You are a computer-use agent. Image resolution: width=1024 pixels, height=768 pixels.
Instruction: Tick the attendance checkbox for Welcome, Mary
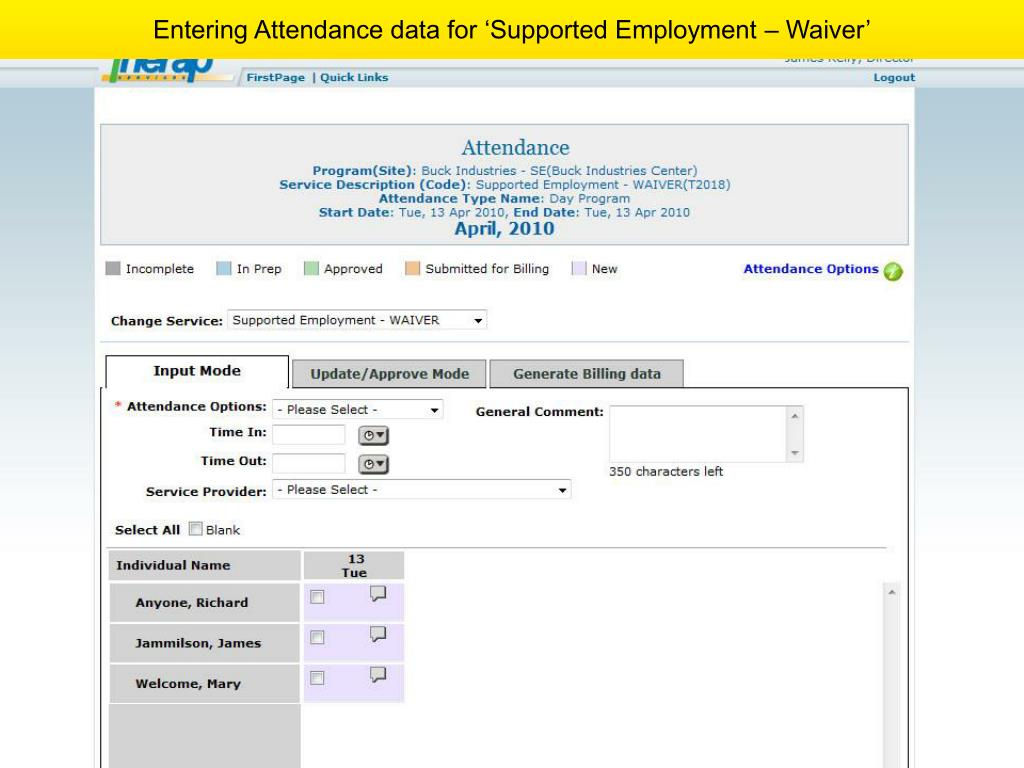click(317, 678)
